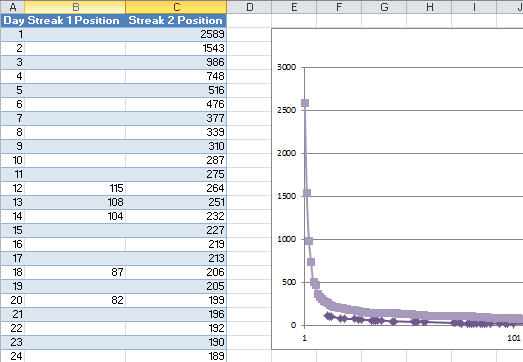Select Streak 1 cell with value 104
Screen dimensions: 523x362
(75, 217)
